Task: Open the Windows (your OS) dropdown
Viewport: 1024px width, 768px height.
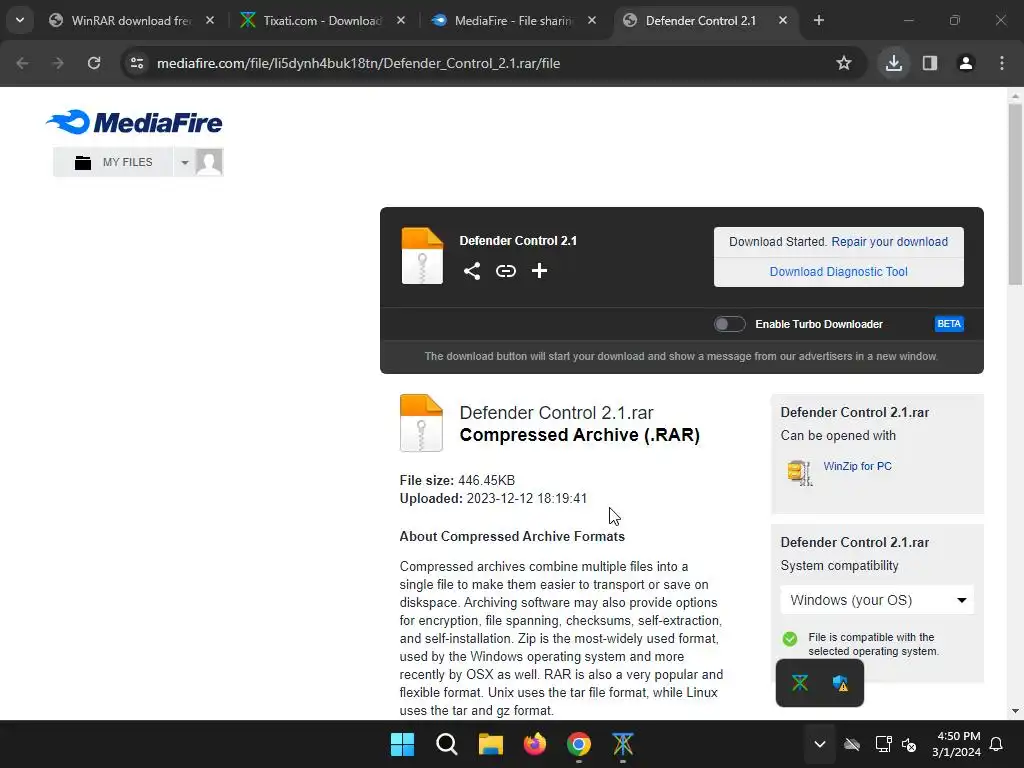Action: [877, 600]
